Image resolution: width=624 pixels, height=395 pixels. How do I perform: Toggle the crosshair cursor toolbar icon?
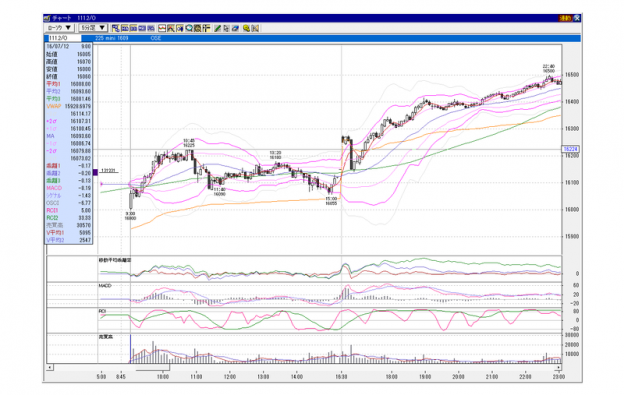pos(206,28)
